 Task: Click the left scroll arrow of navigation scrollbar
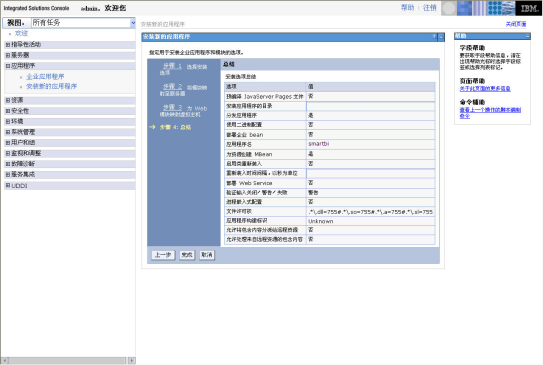tap(5, 360)
